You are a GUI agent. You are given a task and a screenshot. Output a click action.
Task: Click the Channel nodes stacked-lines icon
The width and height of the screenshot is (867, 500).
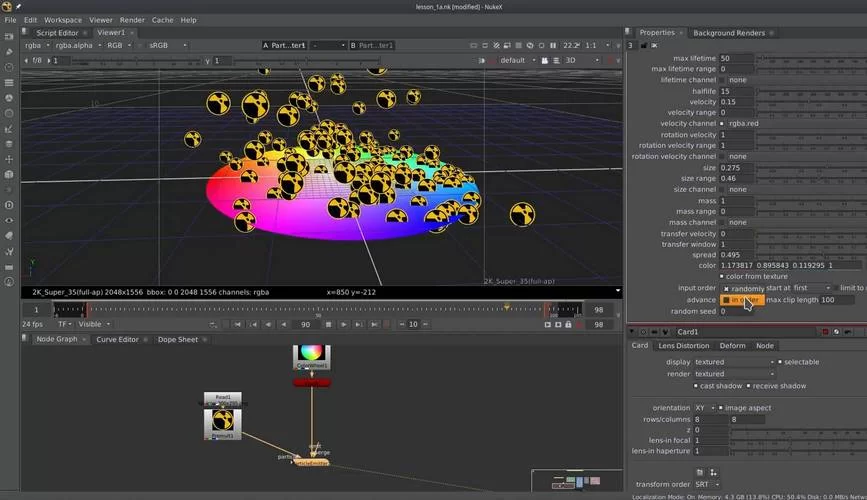(x=9, y=83)
